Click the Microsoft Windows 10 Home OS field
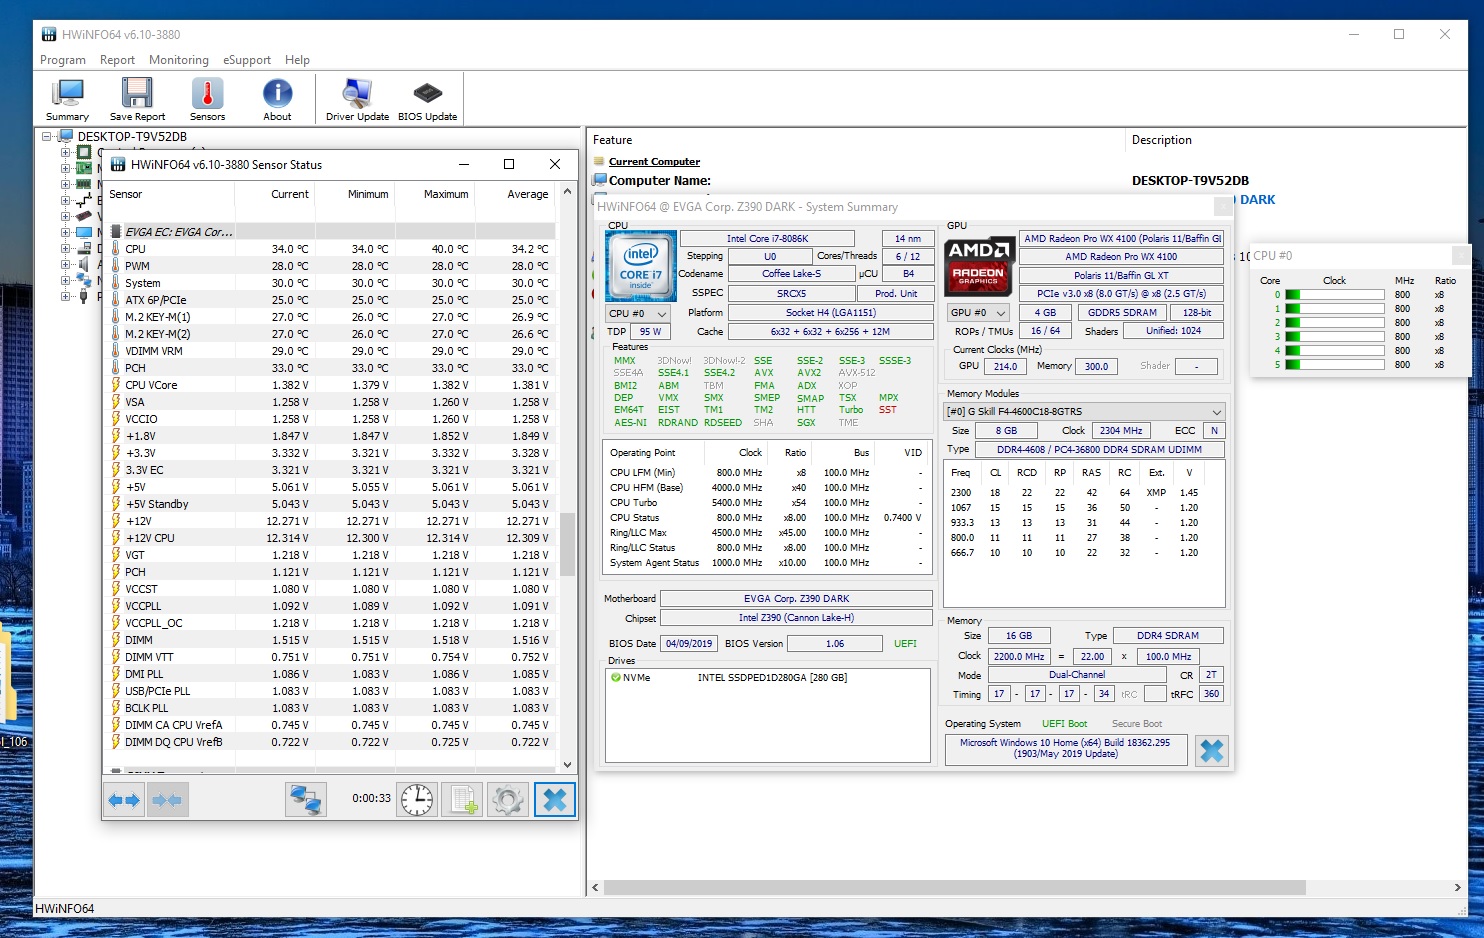Image resolution: width=1484 pixels, height=938 pixels. (1065, 749)
